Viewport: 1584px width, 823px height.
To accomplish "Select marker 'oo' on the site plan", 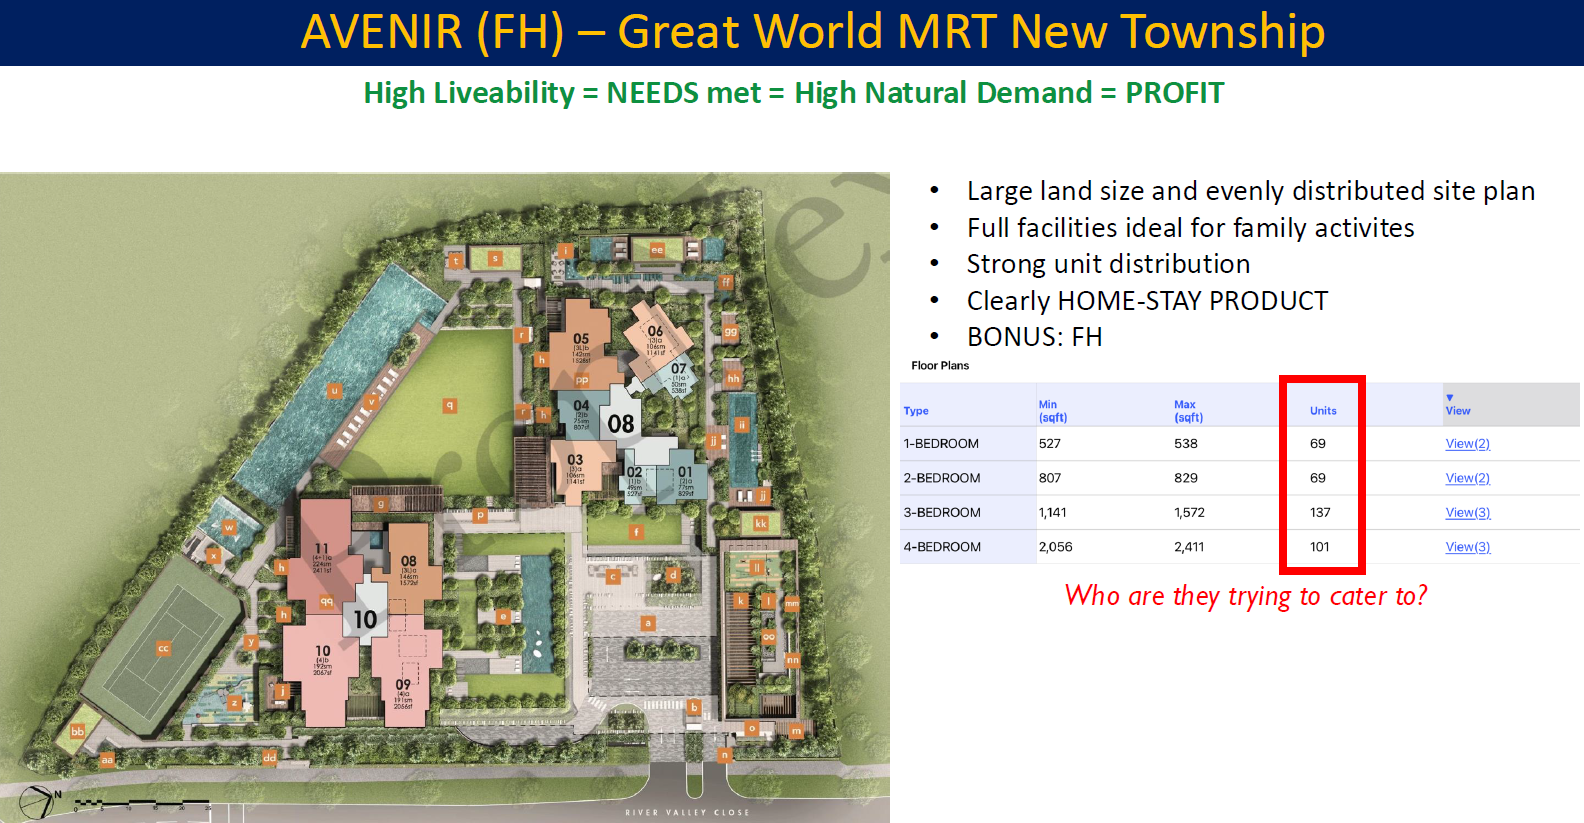I will (x=768, y=636).
